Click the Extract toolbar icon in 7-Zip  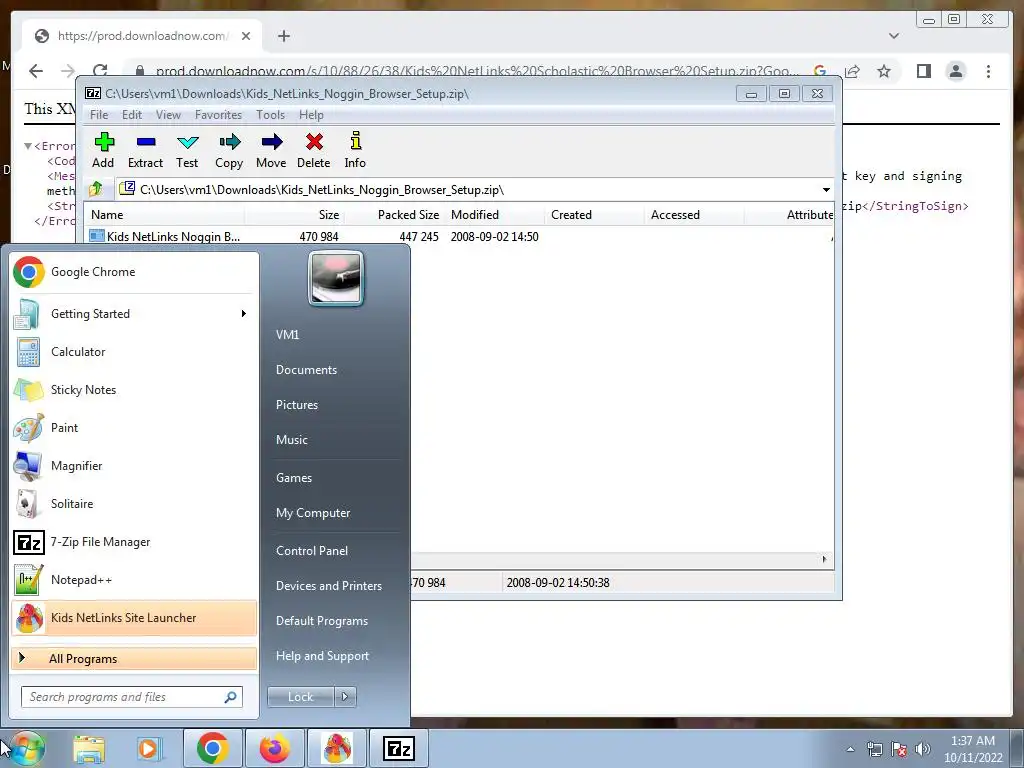(145, 150)
